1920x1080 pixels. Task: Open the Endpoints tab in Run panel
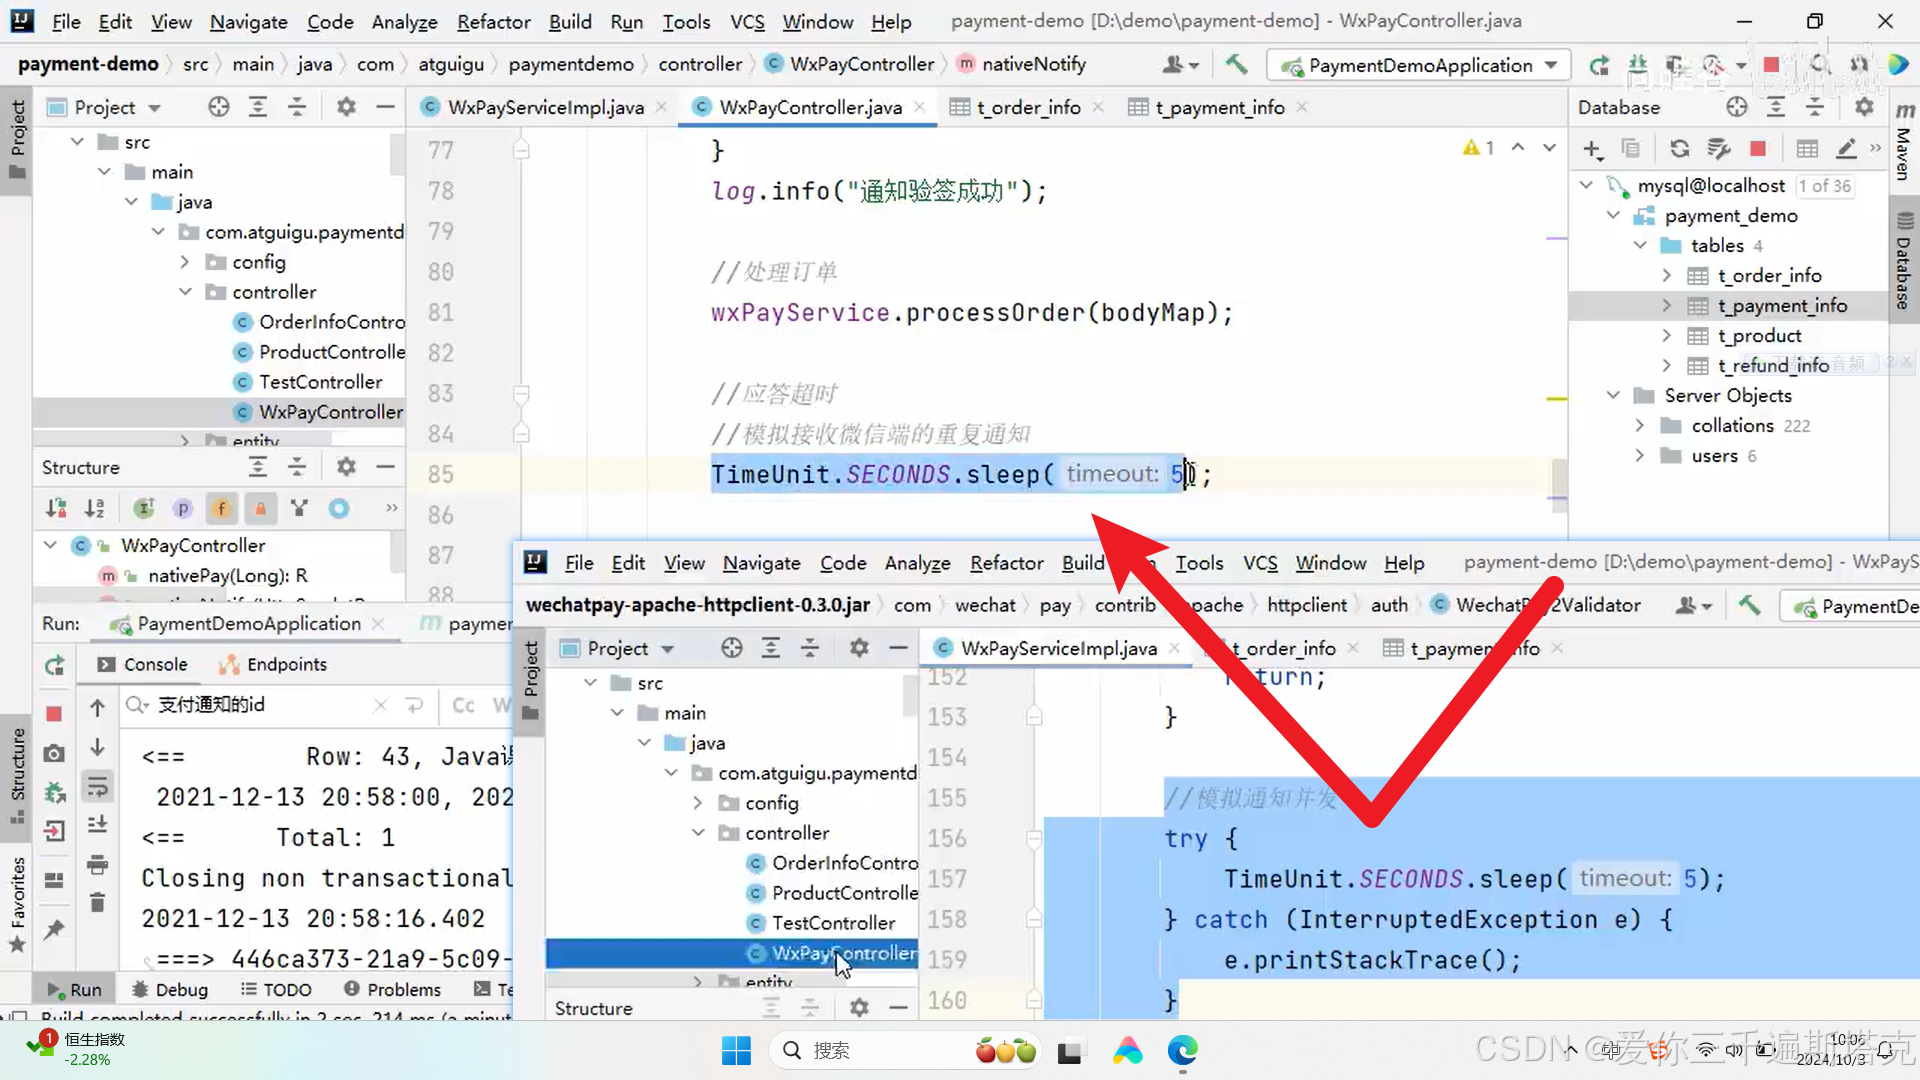tap(286, 664)
